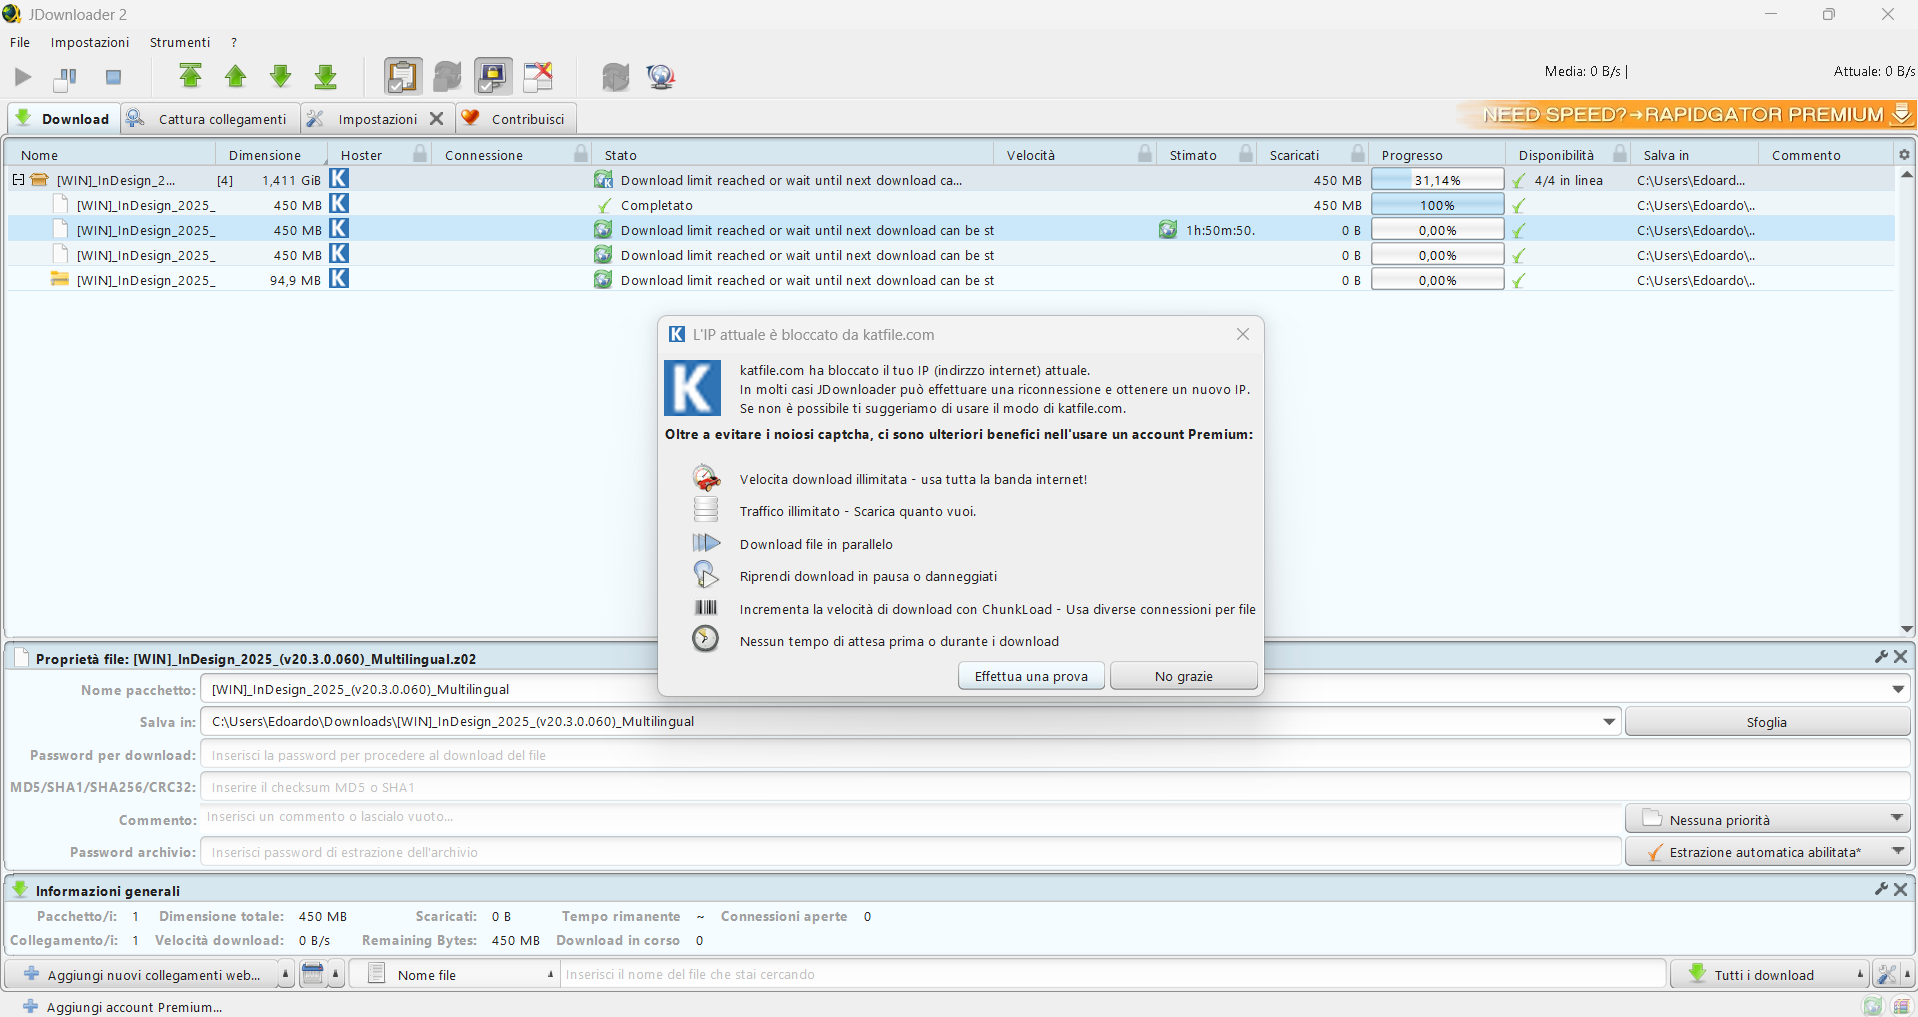
Task: Click the reconnect now refresh icon
Action: pyautogui.click(x=616, y=76)
